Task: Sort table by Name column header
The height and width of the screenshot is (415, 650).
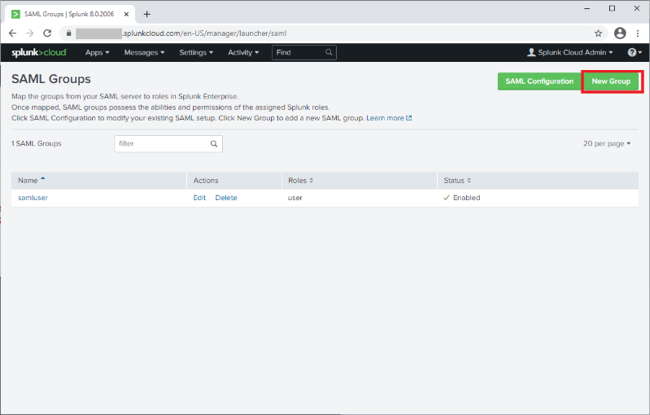Action: [28, 180]
